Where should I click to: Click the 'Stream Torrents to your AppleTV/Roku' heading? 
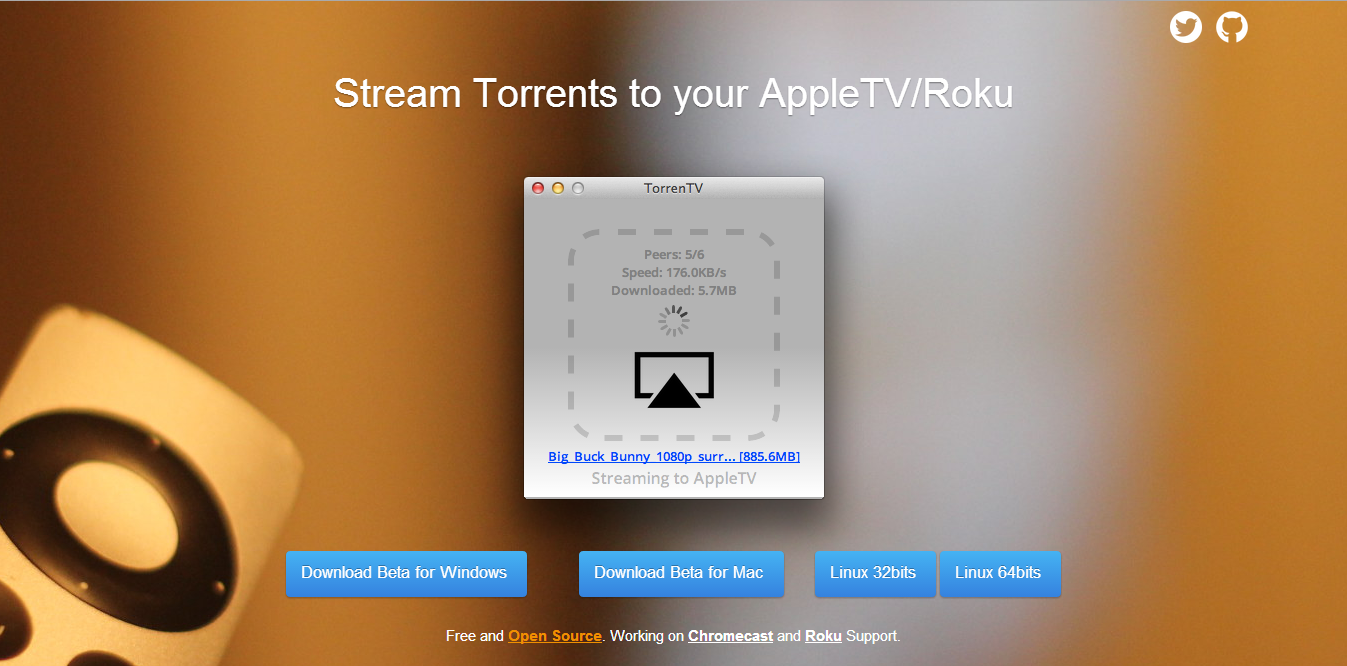(674, 94)
